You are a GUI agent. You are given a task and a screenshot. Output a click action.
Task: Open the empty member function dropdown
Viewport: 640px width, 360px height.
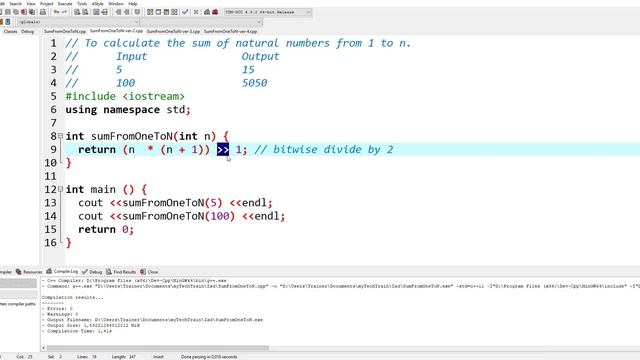coord(201,22)
